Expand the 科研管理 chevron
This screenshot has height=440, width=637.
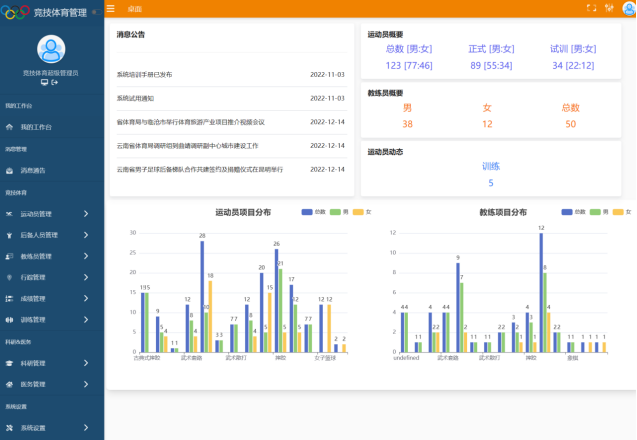[86, 363]
